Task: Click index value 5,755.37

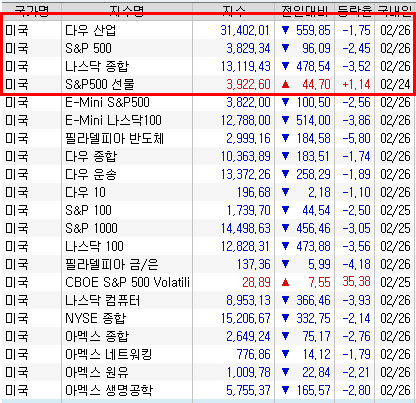Action: pos(248,390)
